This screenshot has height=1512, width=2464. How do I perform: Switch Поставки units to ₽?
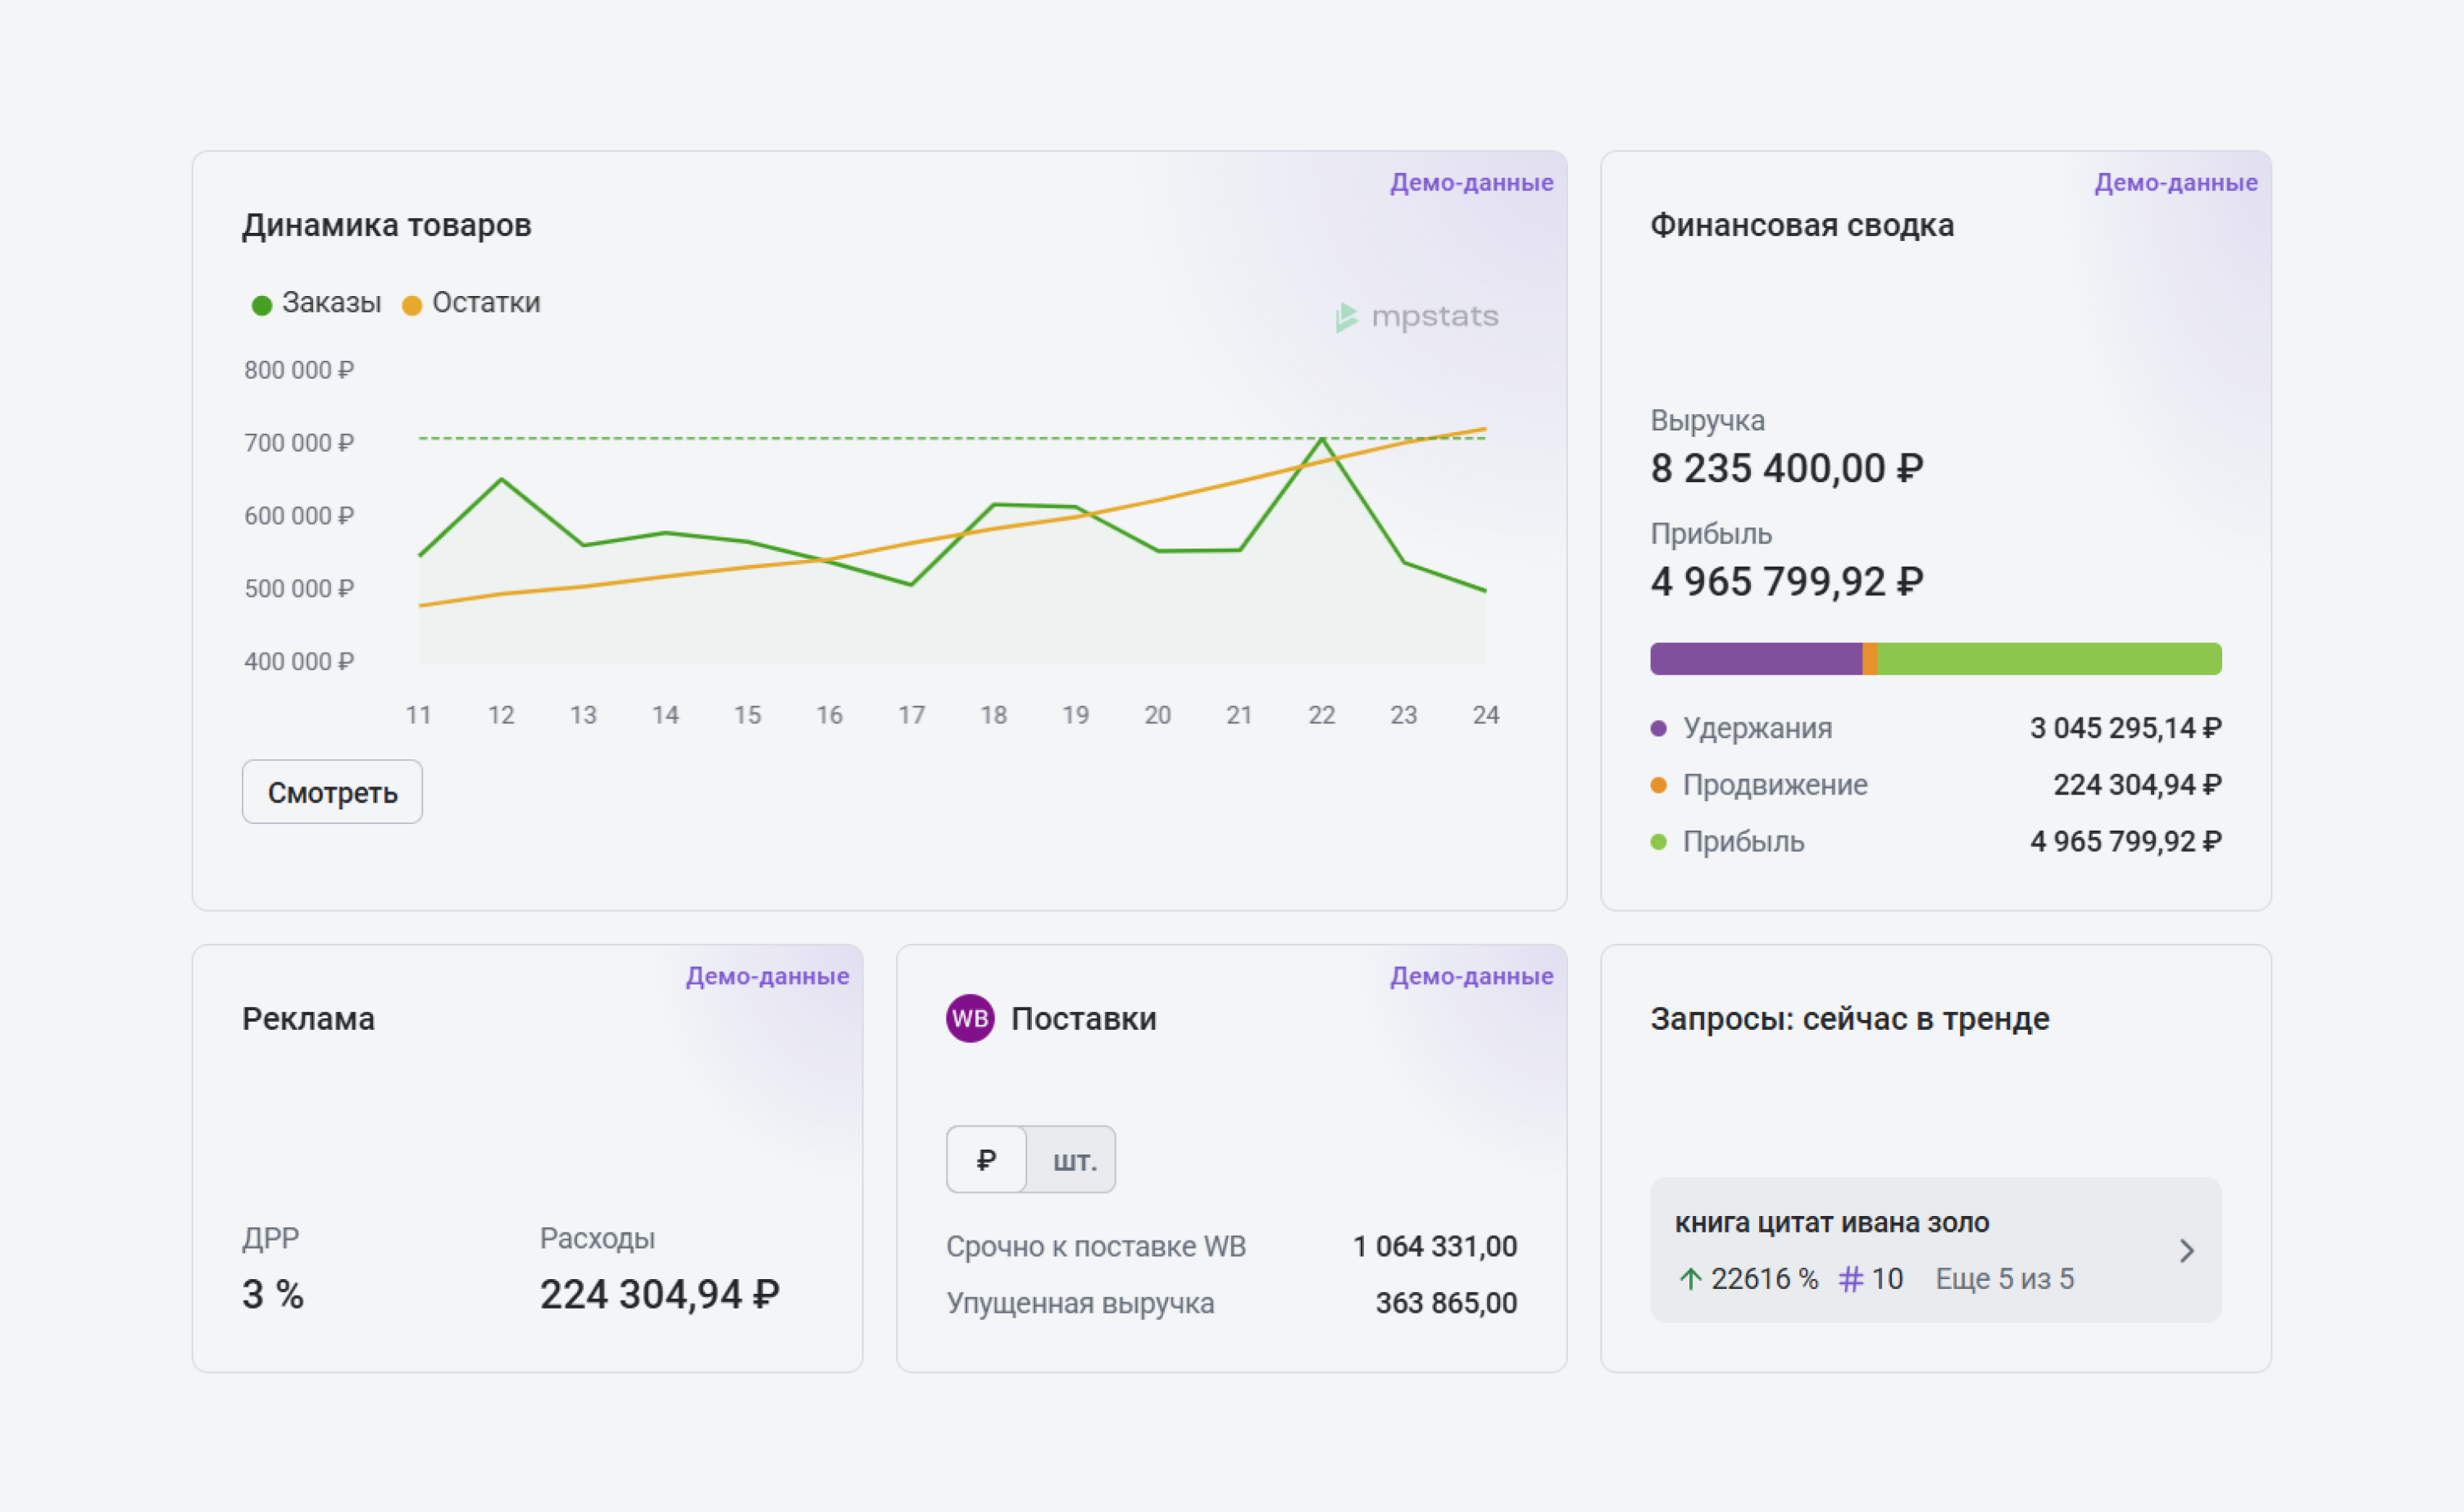(986, 1160)
